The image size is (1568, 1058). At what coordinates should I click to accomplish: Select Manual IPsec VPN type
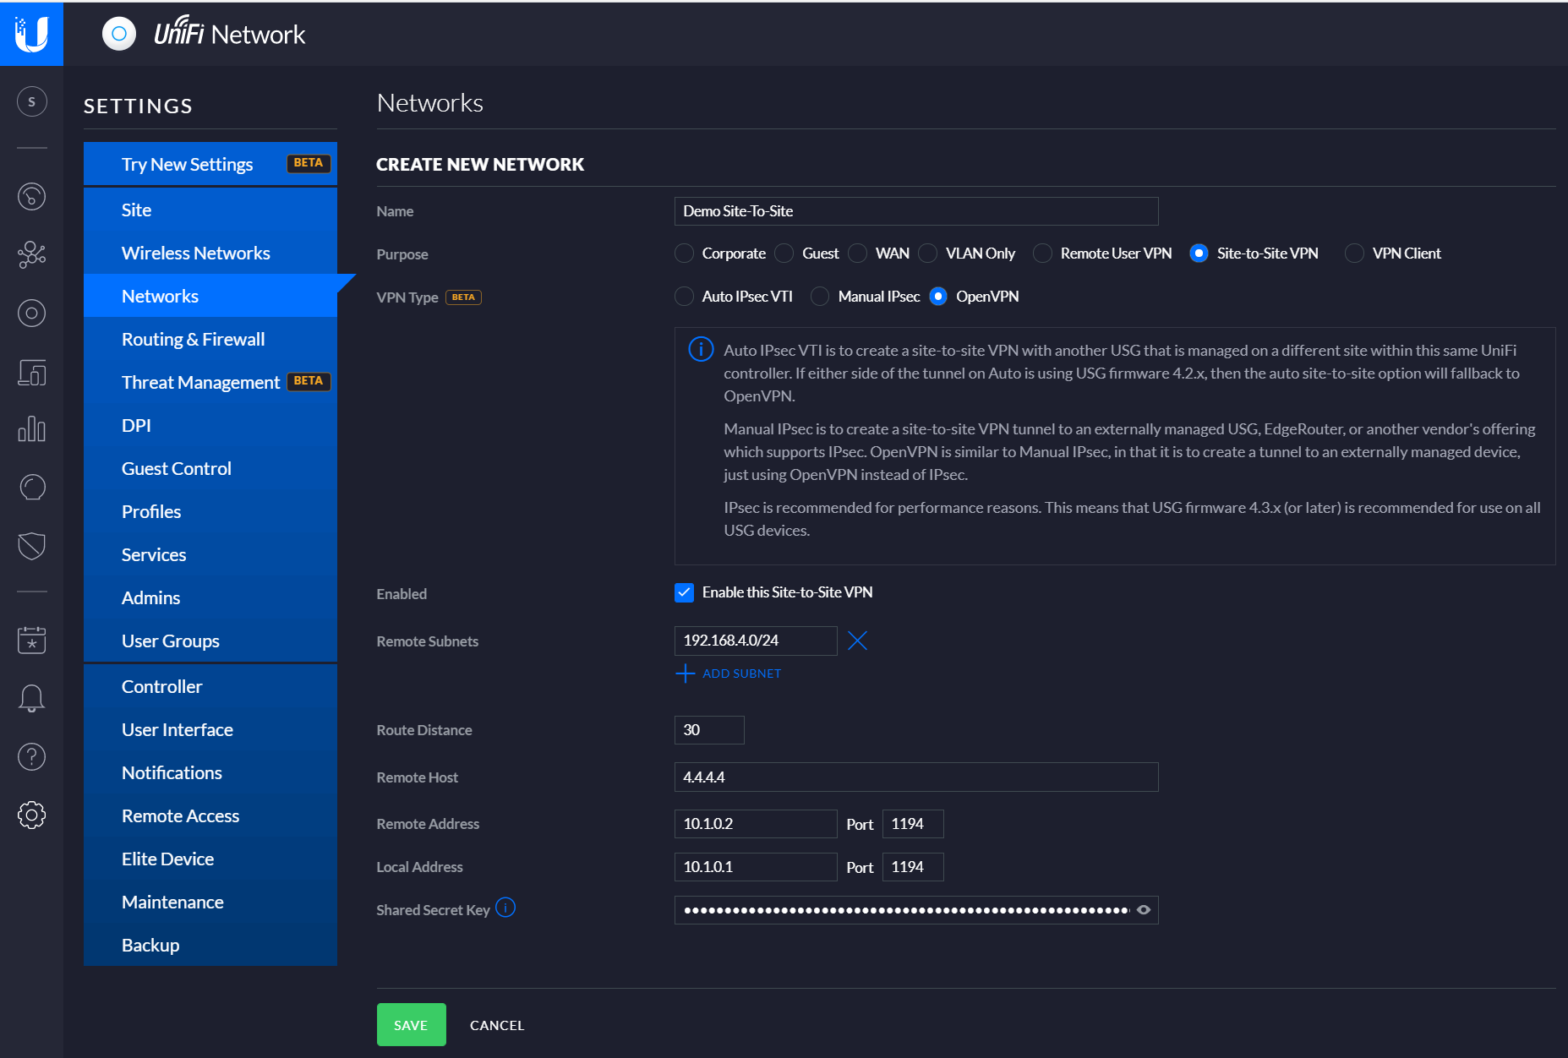click(820, 296)
